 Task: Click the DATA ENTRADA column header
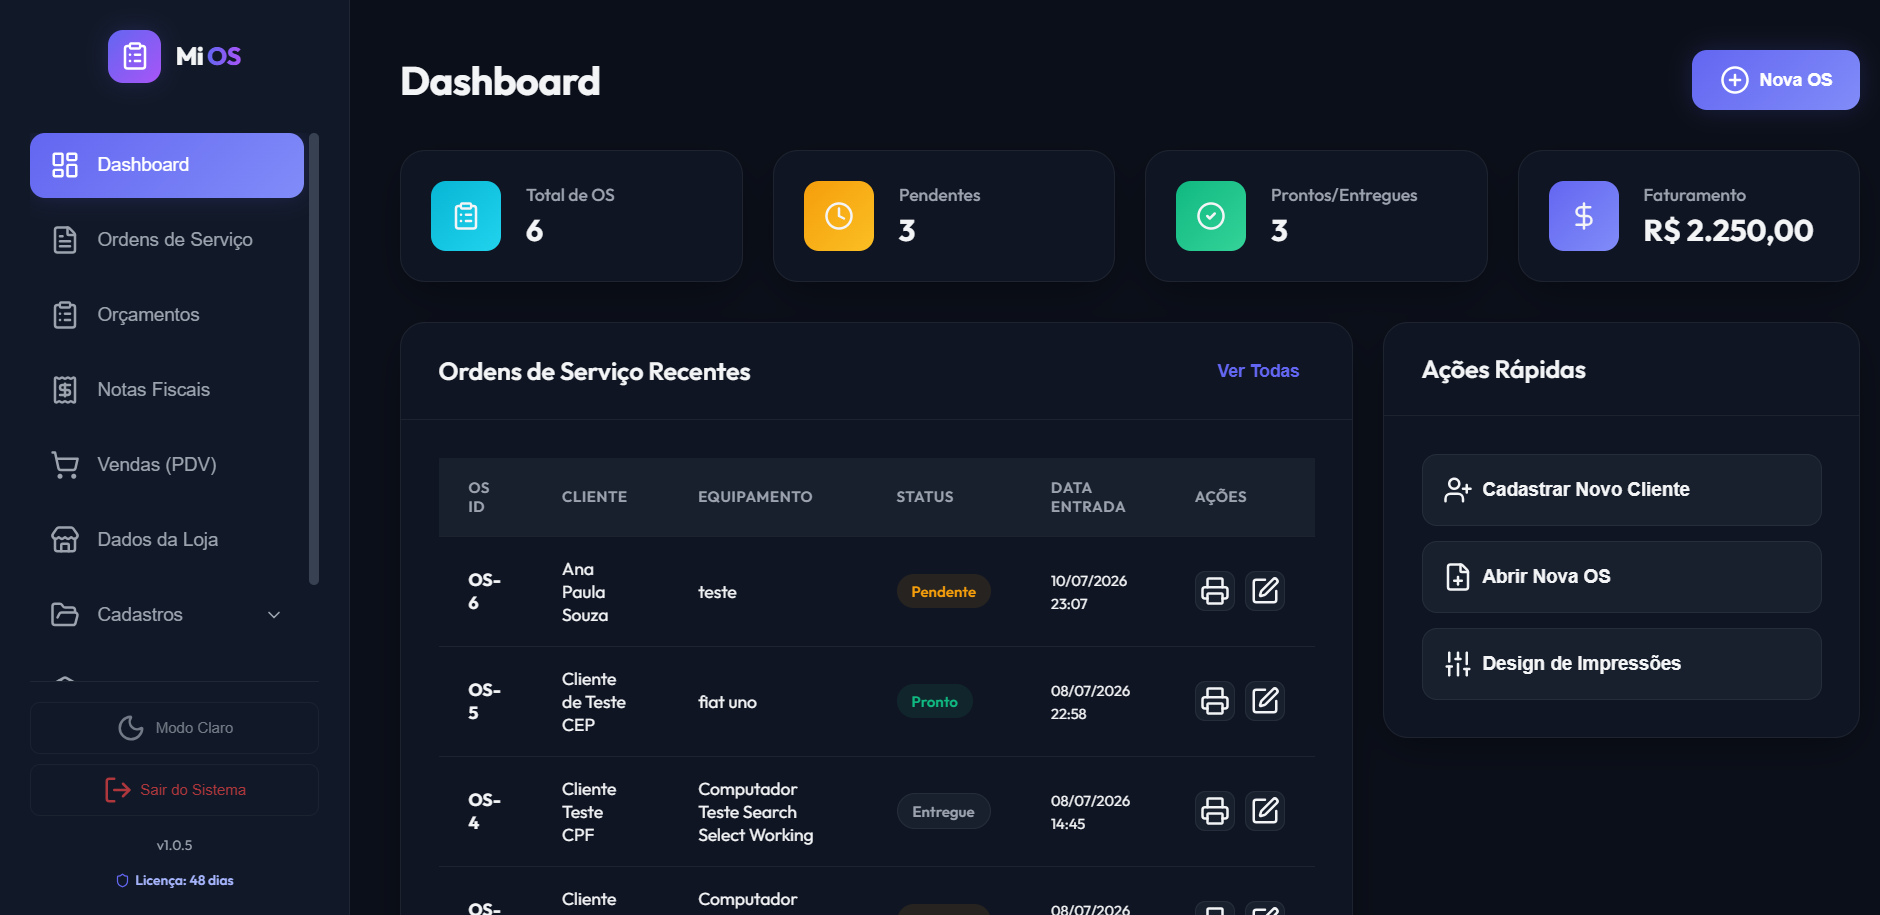(1087, 497)
